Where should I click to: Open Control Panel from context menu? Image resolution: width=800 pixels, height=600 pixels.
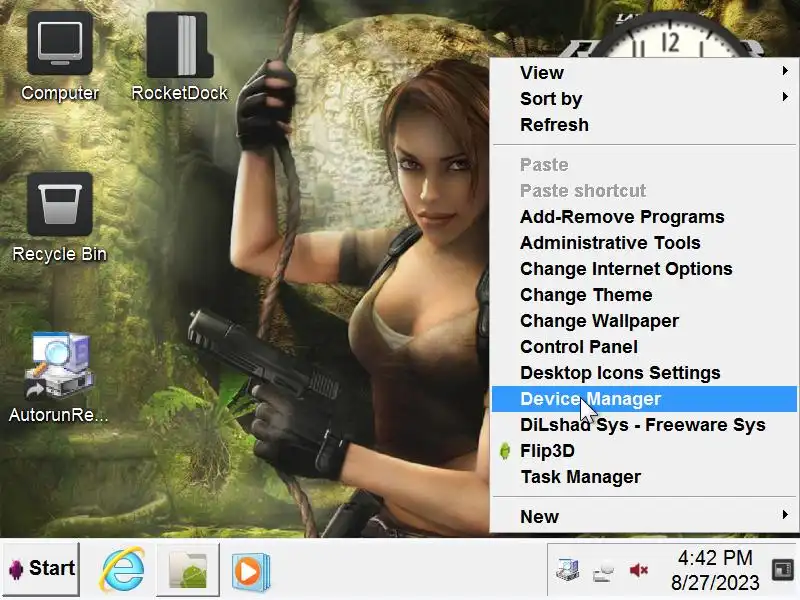pyautogui.click(x=644, y=347)
